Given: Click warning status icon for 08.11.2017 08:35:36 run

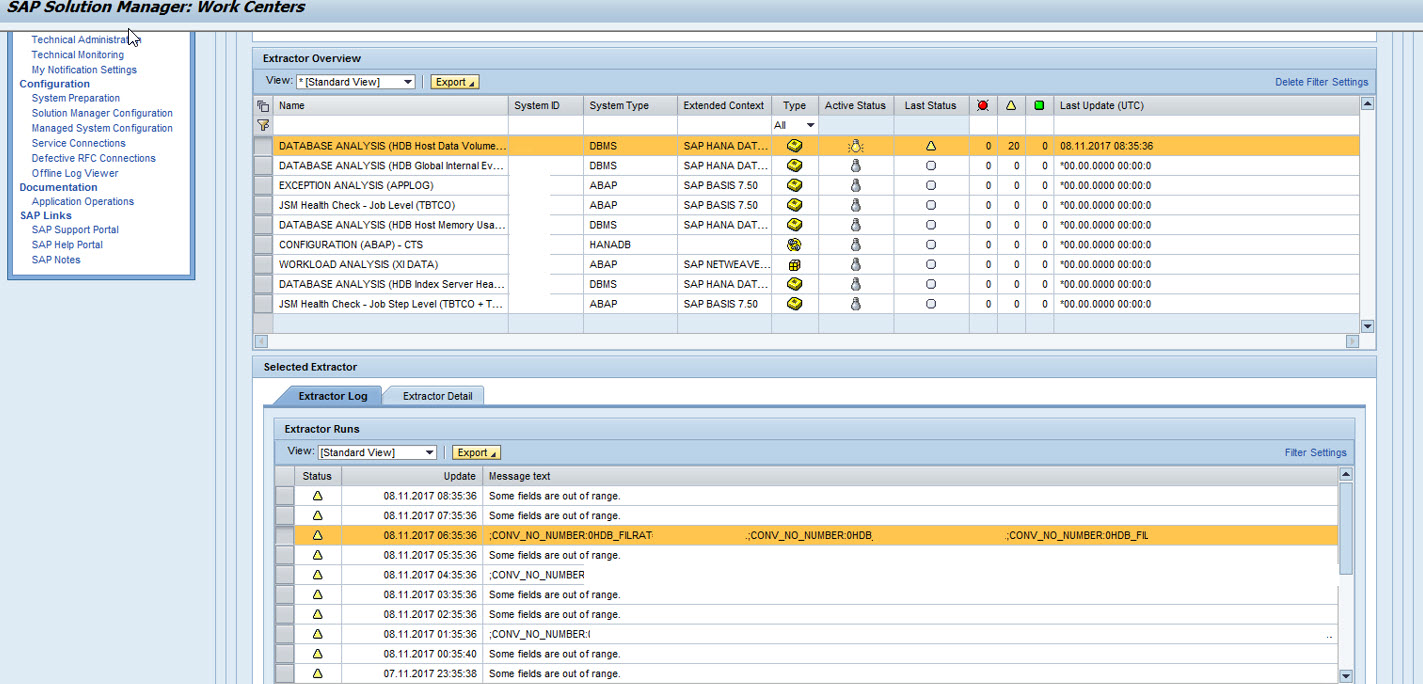Looking at the screenshot, I should [x=317, y=496].
